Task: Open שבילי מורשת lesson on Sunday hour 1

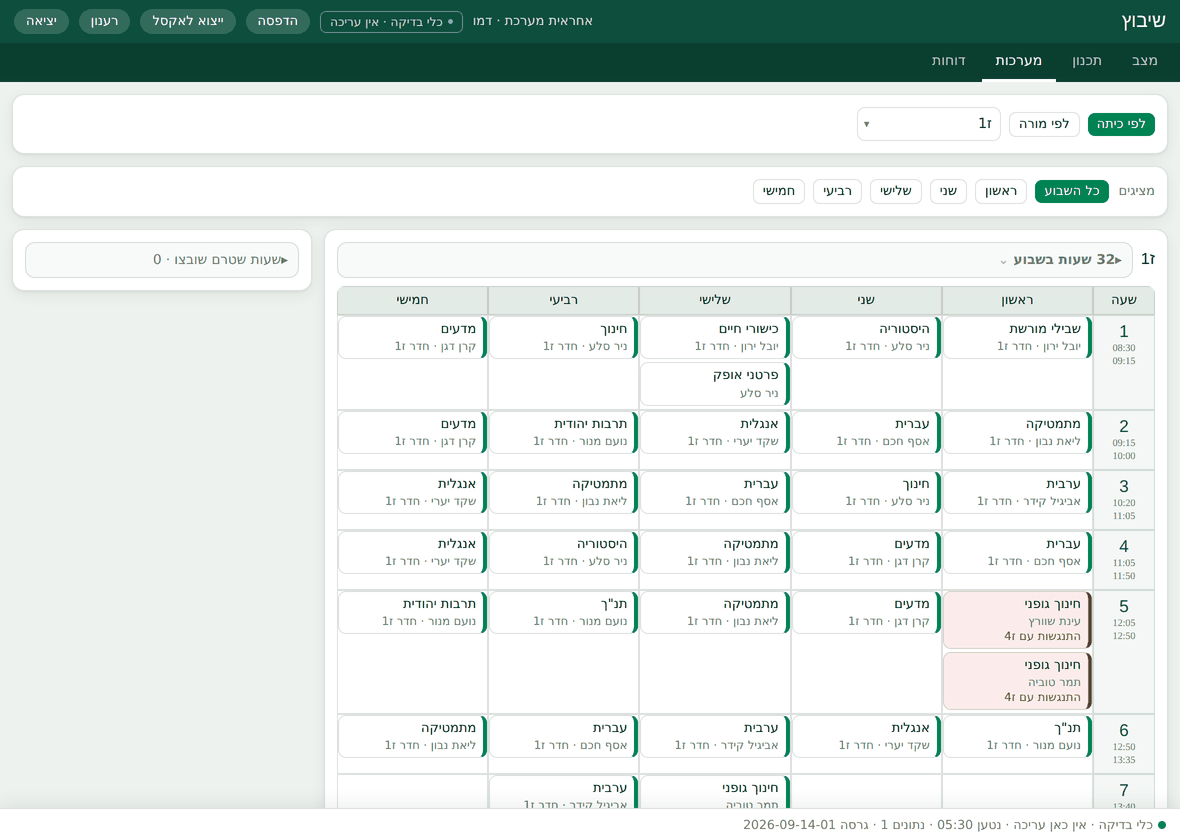Action: tap(1017, 337)
